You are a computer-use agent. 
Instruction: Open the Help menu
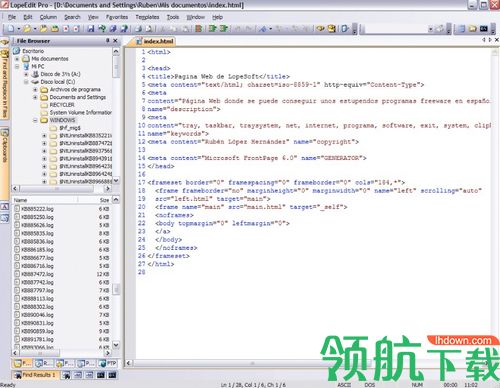tap(217, 17)
